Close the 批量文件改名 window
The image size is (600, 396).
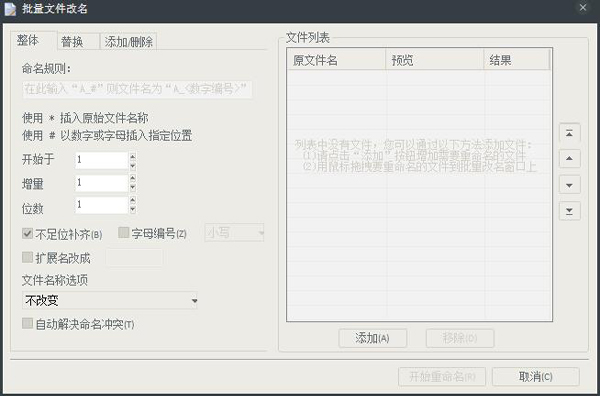(x=583, y=8)
